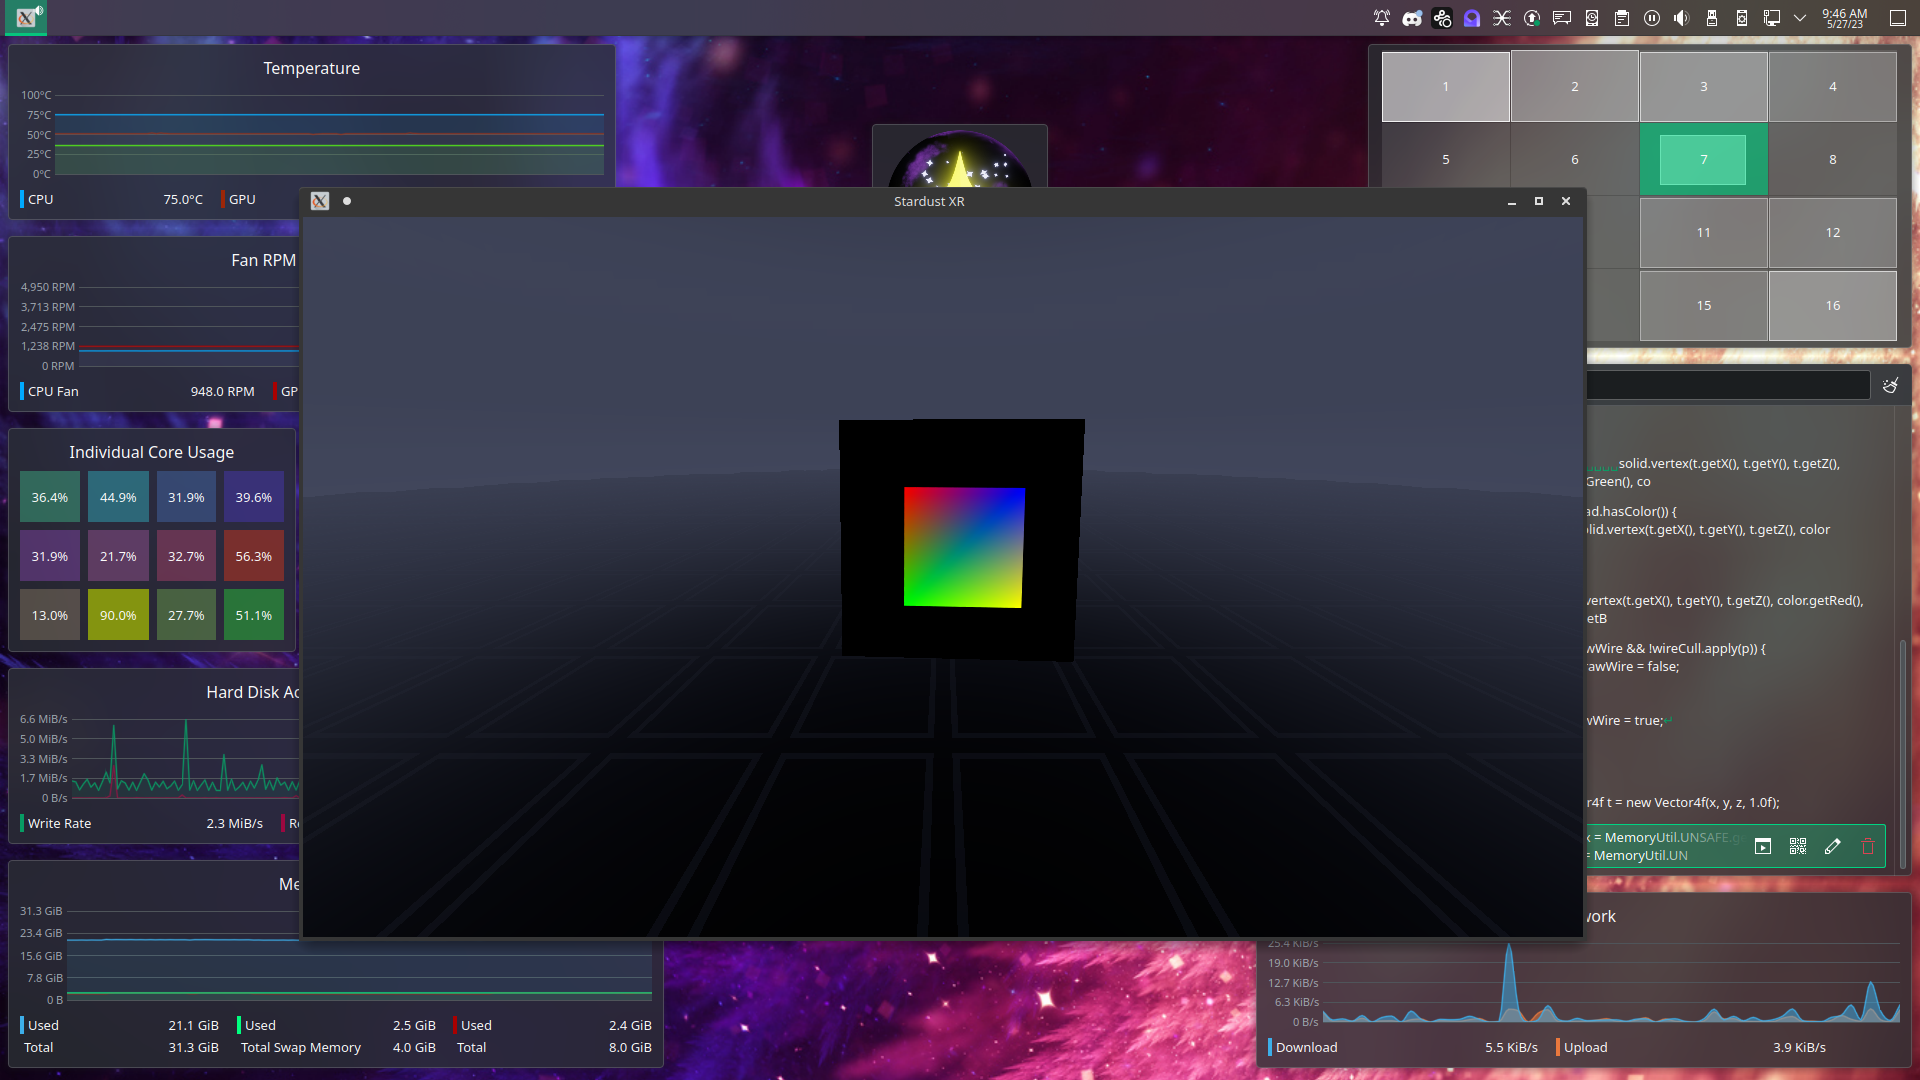Click the media pause icon in the tray
The height and width of the screenshot is (1080, 1920).
(x=1651, y=17)
